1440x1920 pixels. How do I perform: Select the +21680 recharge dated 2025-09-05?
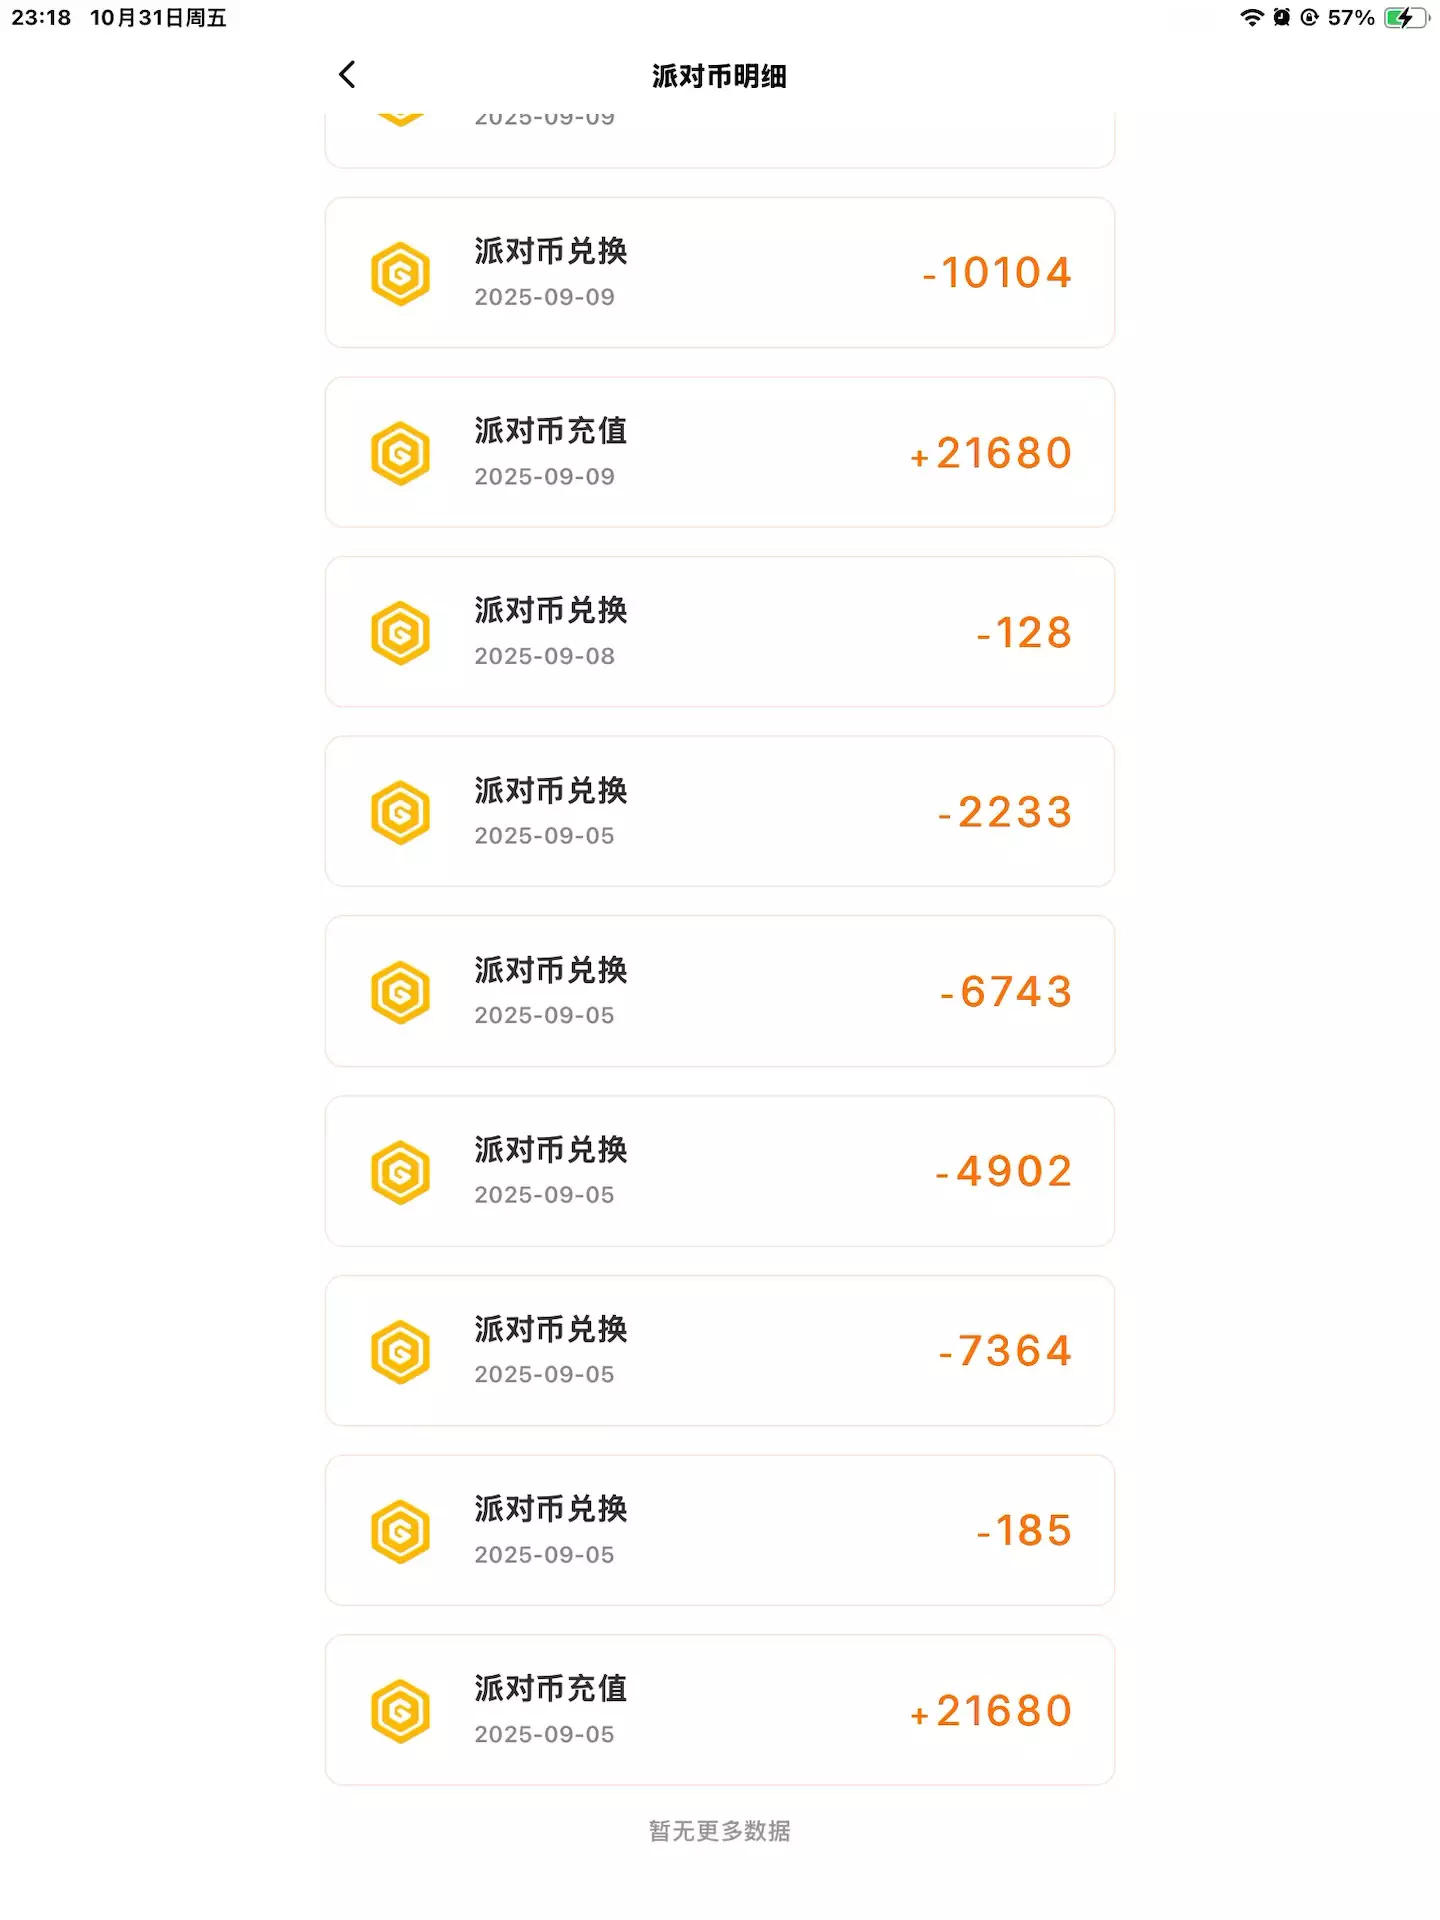point(719,1710)
